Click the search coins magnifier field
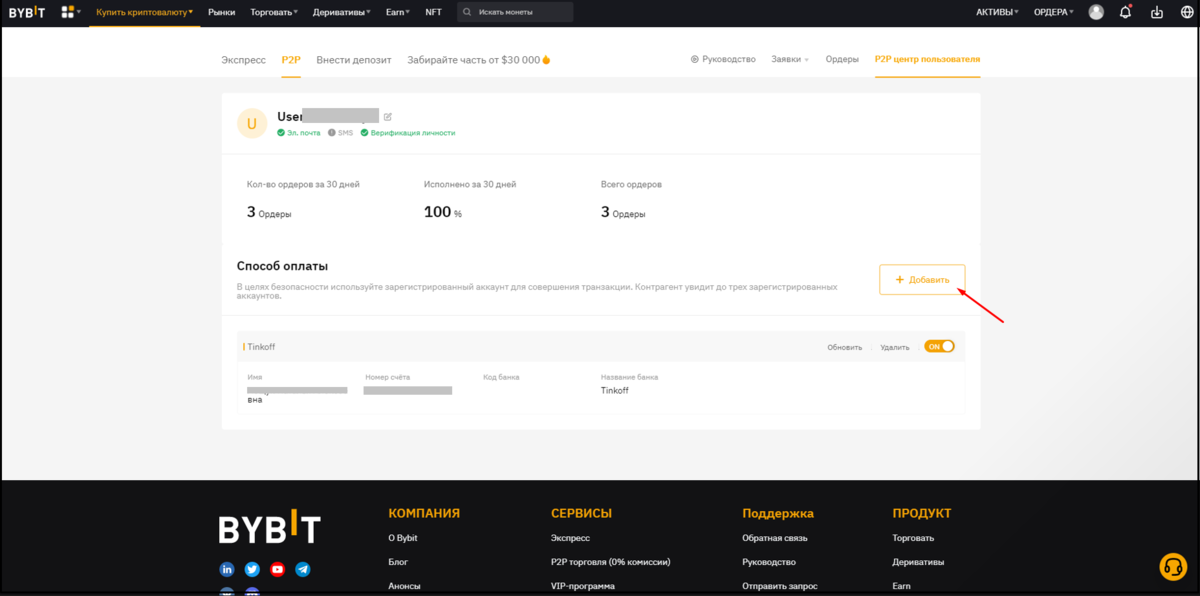Screen dimensions: 1200x596 pos(515,12)
